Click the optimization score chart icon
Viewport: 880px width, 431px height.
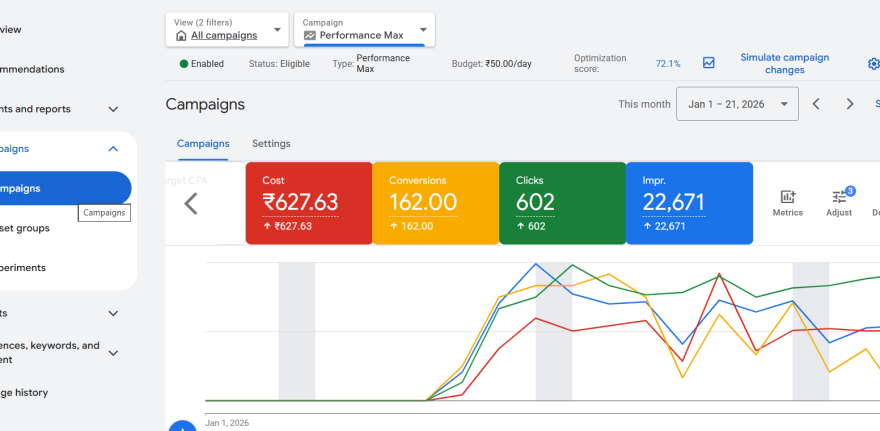coord(709,63)
